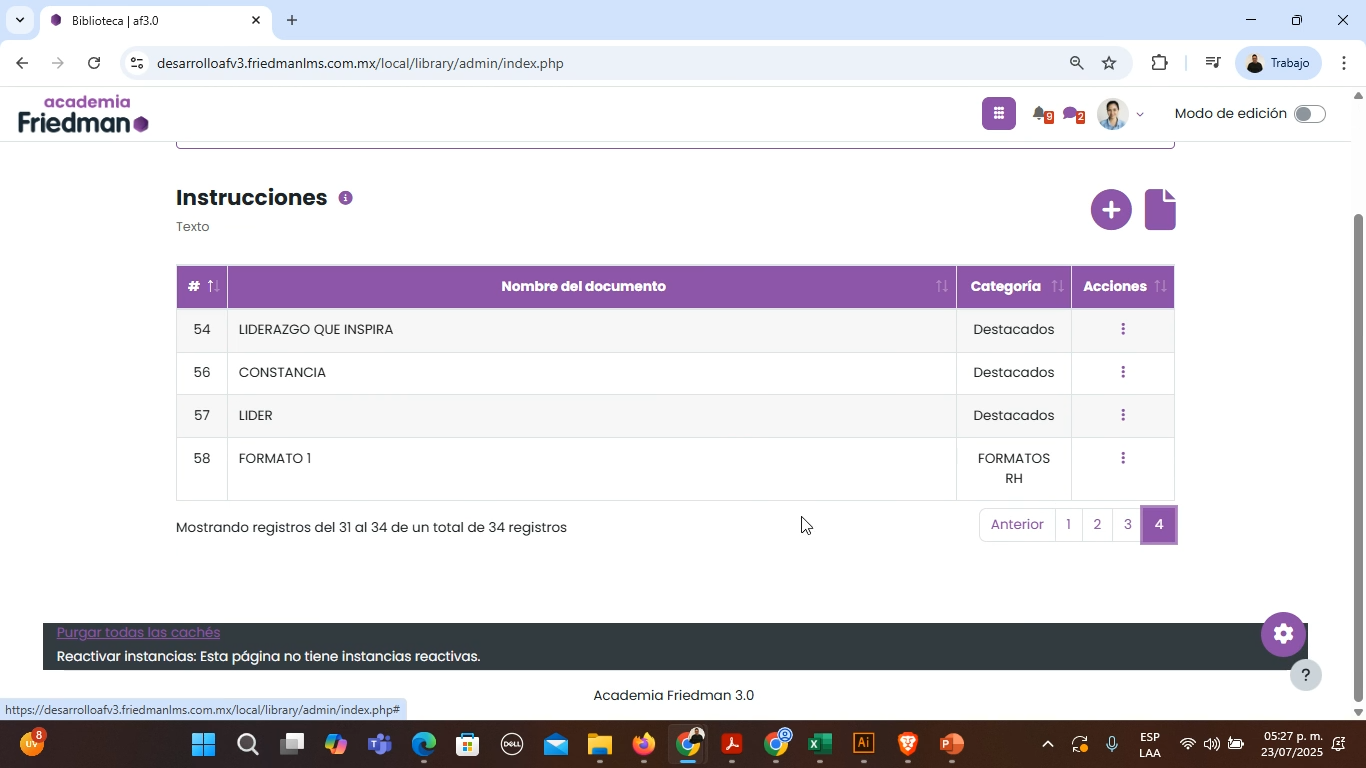The height and width of the screenshot is (768, 1366).
Task: Sort by Nombre del documento column
Action: 592,287
